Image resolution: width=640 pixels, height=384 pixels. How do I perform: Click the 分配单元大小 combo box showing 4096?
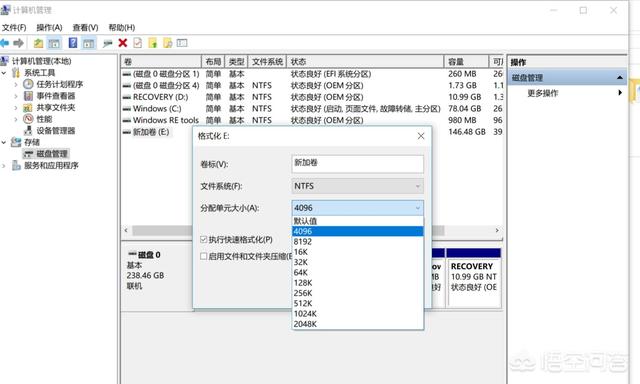[x=358, y=208]
